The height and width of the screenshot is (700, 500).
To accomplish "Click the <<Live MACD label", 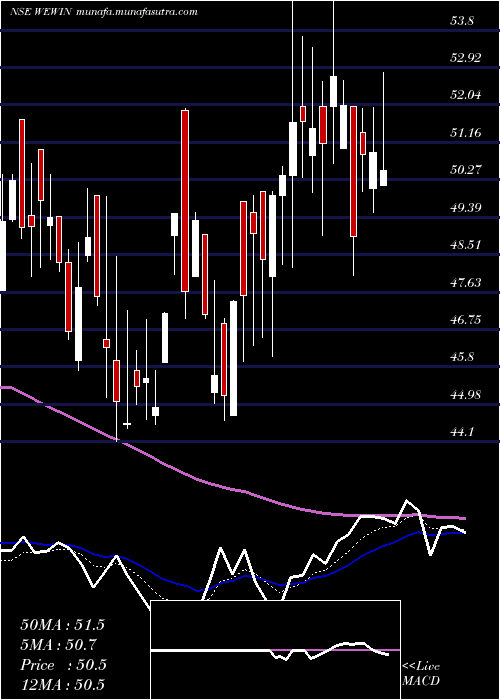I will click(x=421, y=674).
